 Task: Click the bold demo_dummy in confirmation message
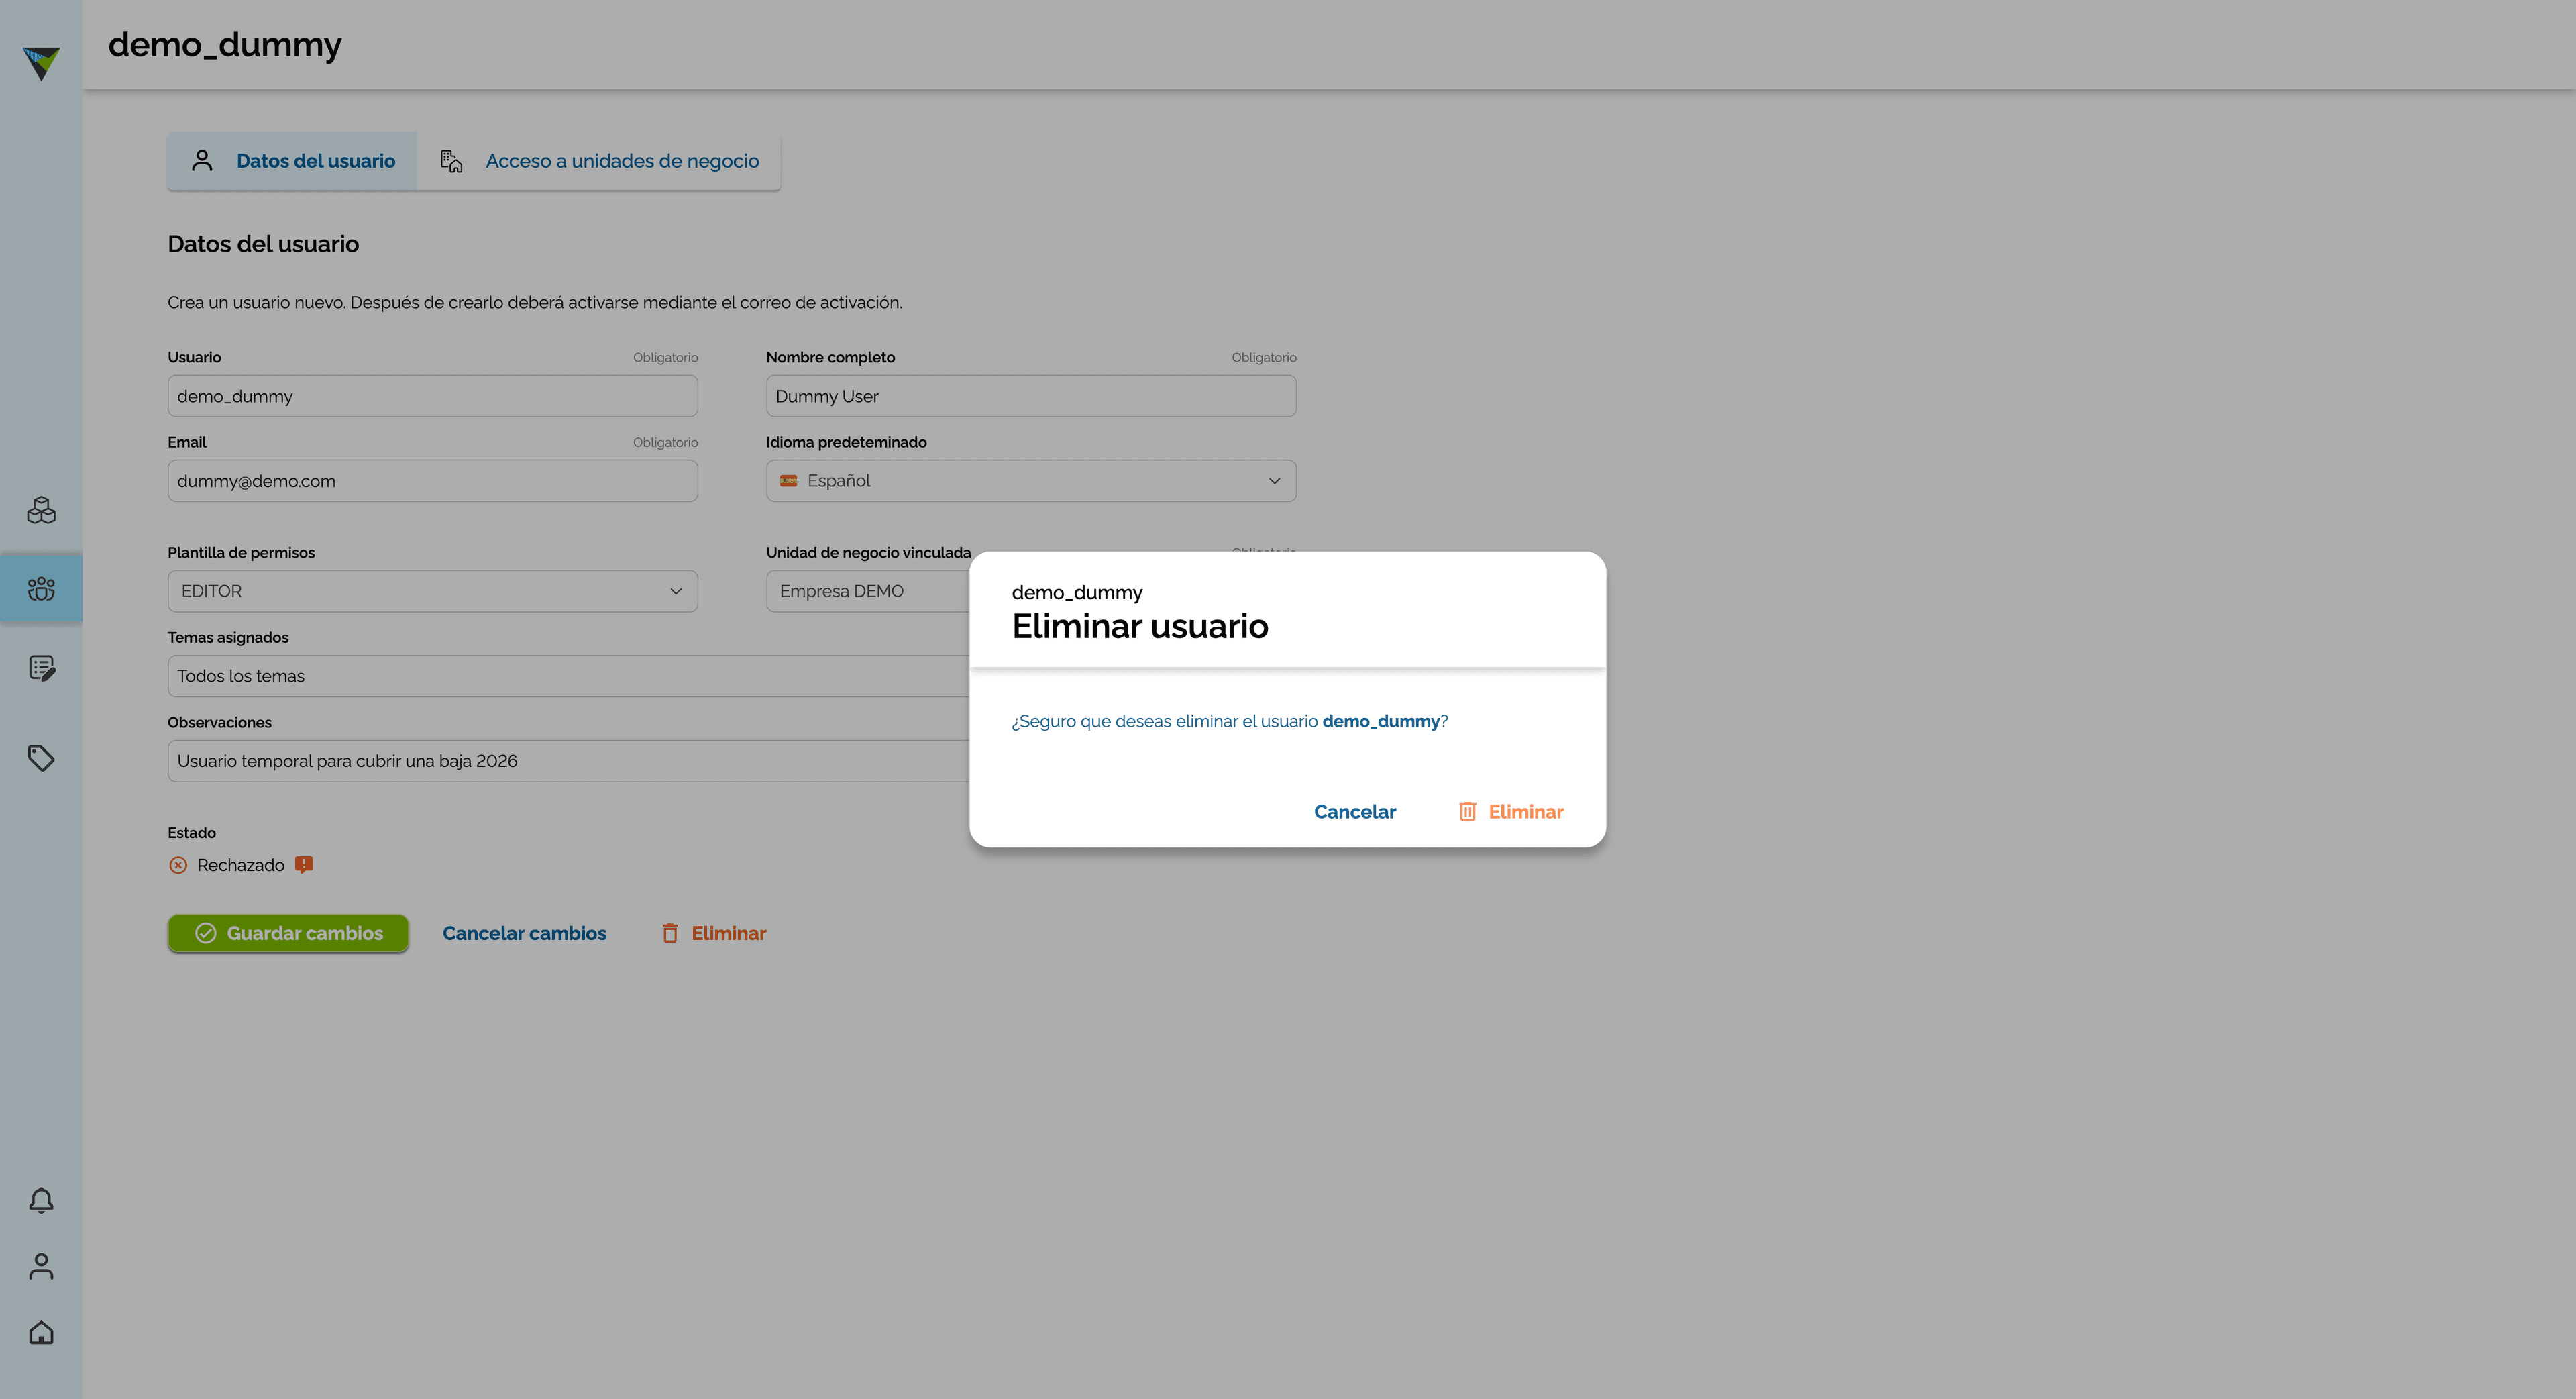[1381, 721]
